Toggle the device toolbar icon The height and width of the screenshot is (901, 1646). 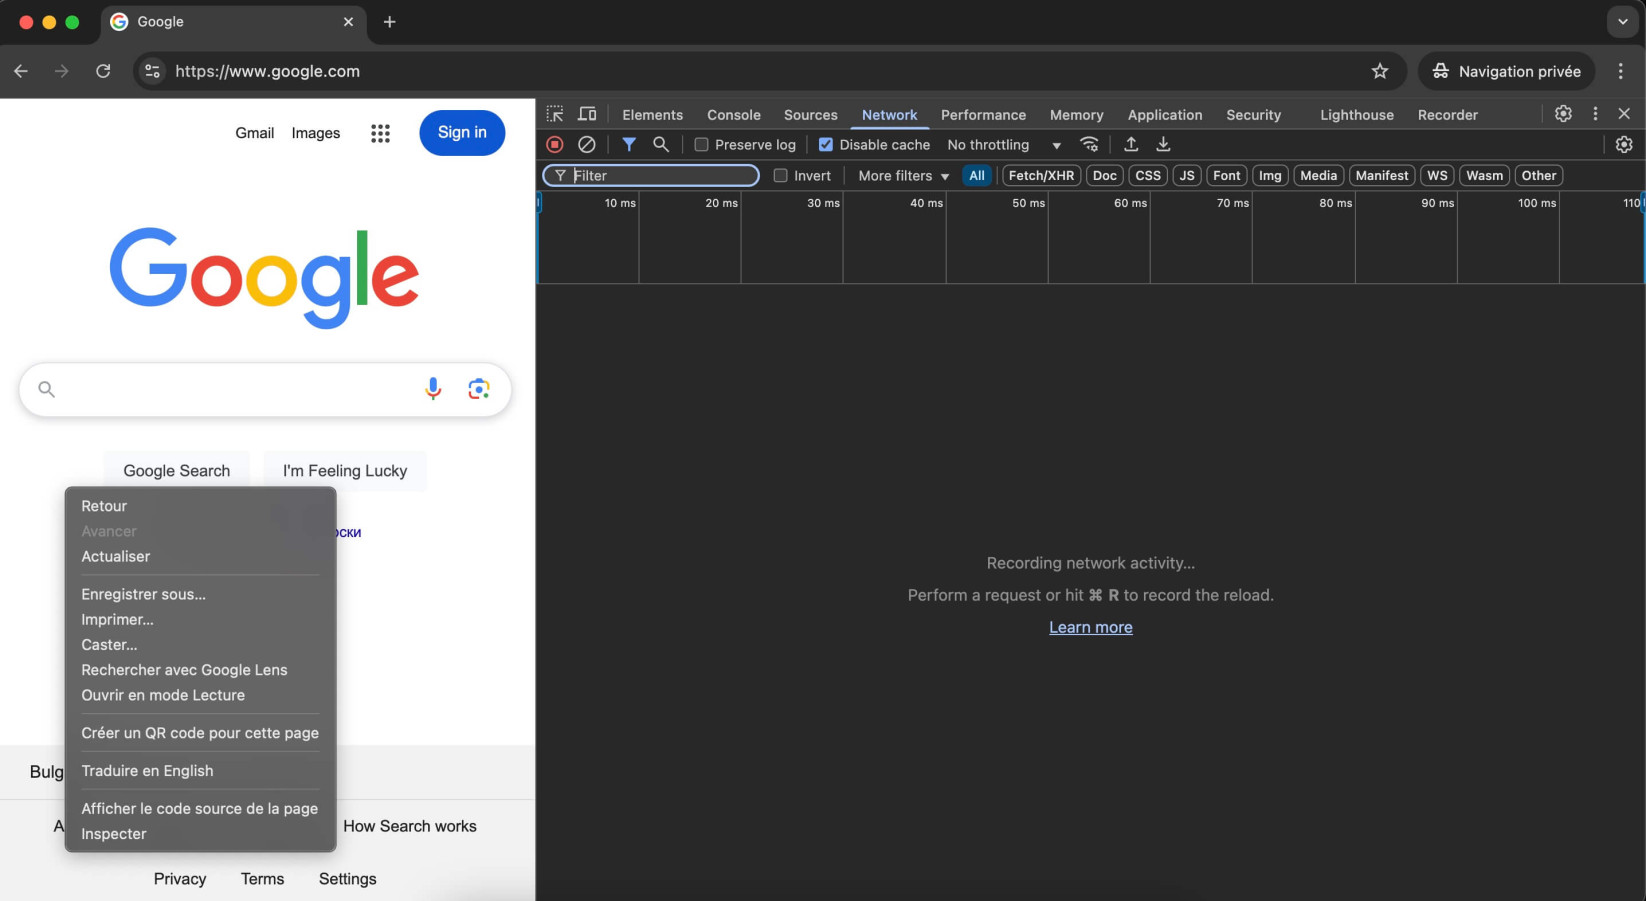click(587, 114)
